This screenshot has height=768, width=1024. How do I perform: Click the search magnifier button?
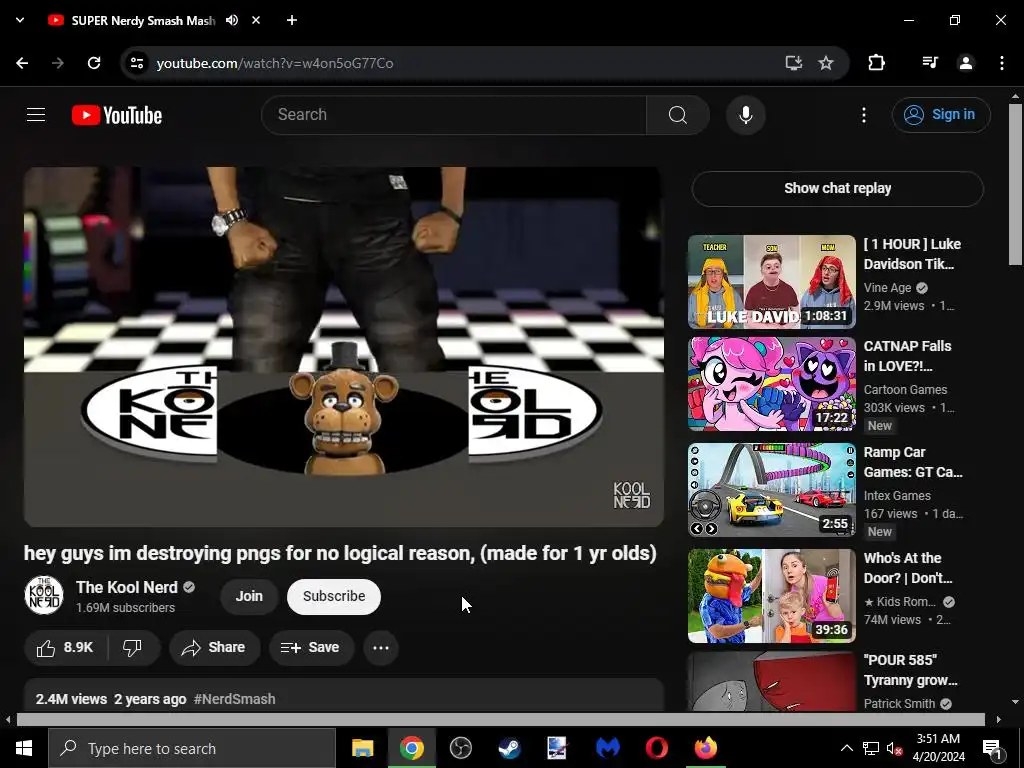tap(678, 115)
